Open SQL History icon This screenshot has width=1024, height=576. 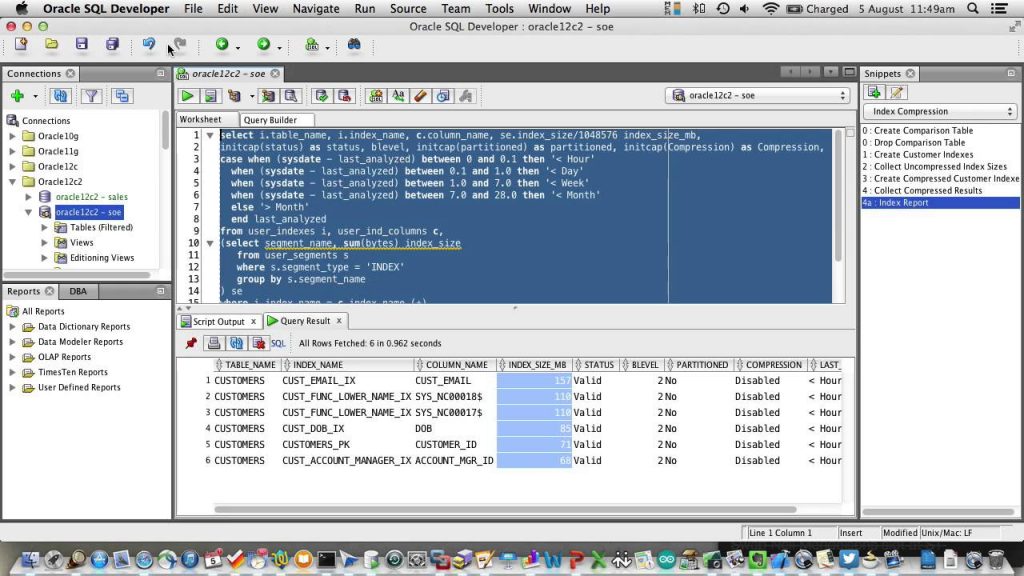443,96
